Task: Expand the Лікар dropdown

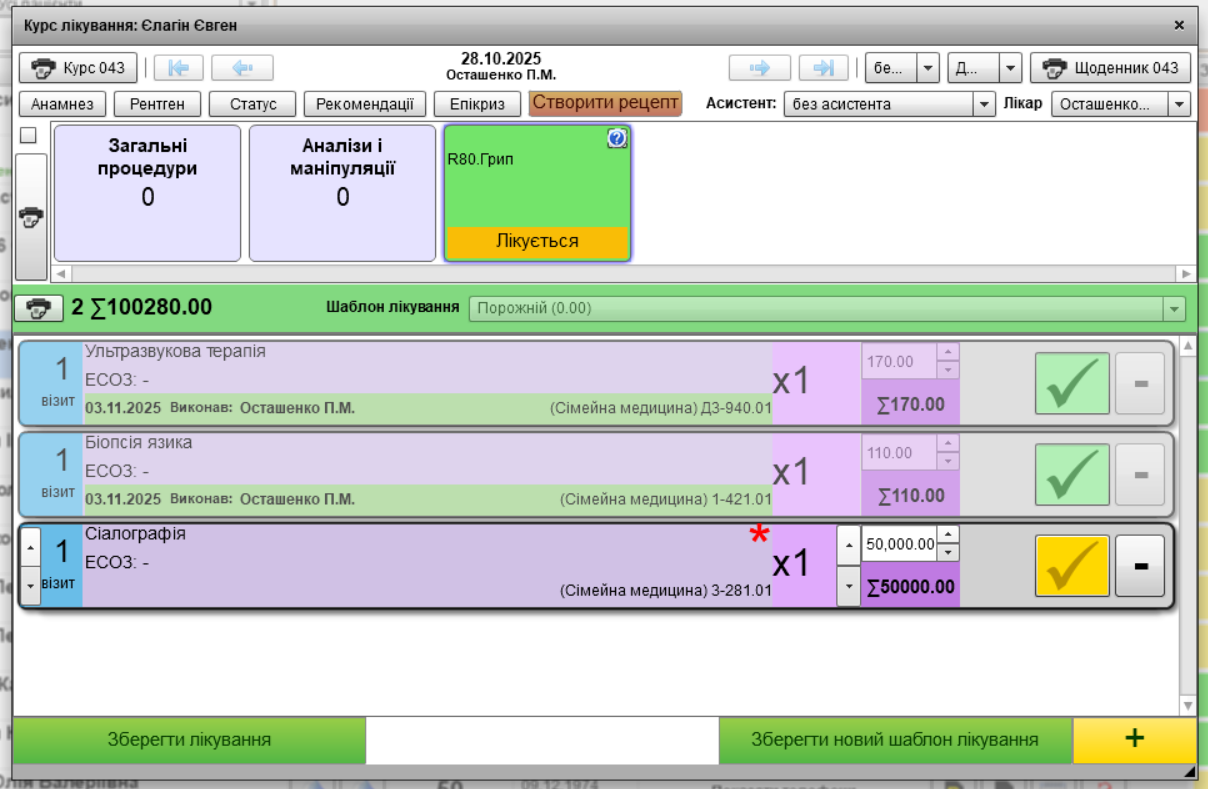Action: coord(1179,104)
